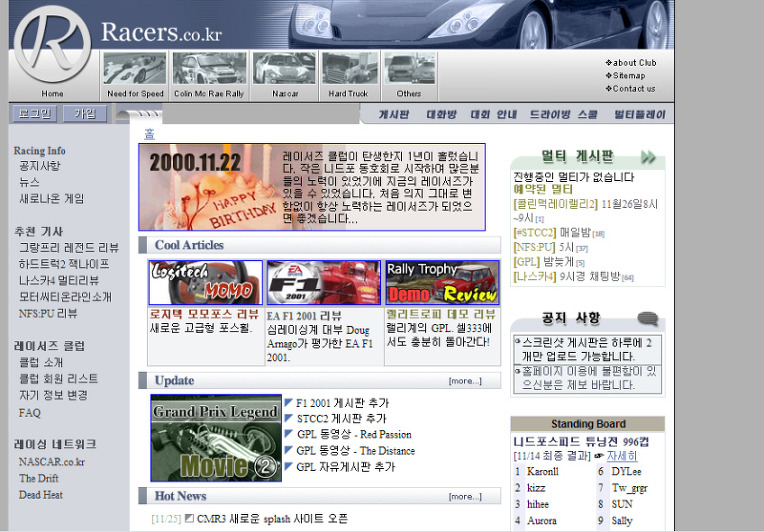Click [more...] in the Update header
Image resolution: width=764 pixels, height=532 pixels.
pyautogui.click(x=465, y=381)
